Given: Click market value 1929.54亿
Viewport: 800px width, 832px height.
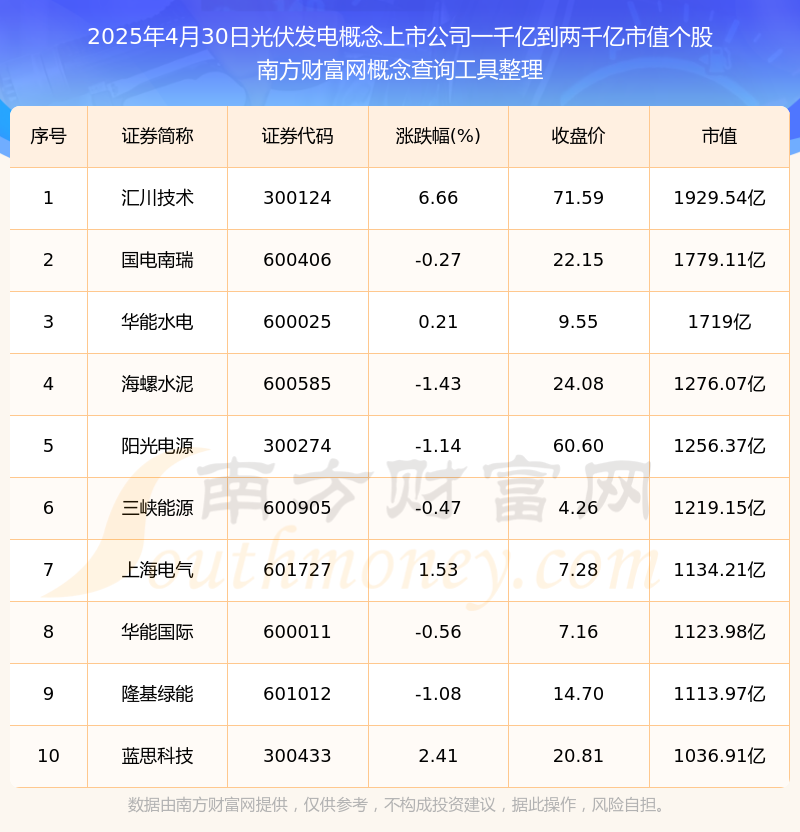Looking at the screenshot, I should 719,198.
